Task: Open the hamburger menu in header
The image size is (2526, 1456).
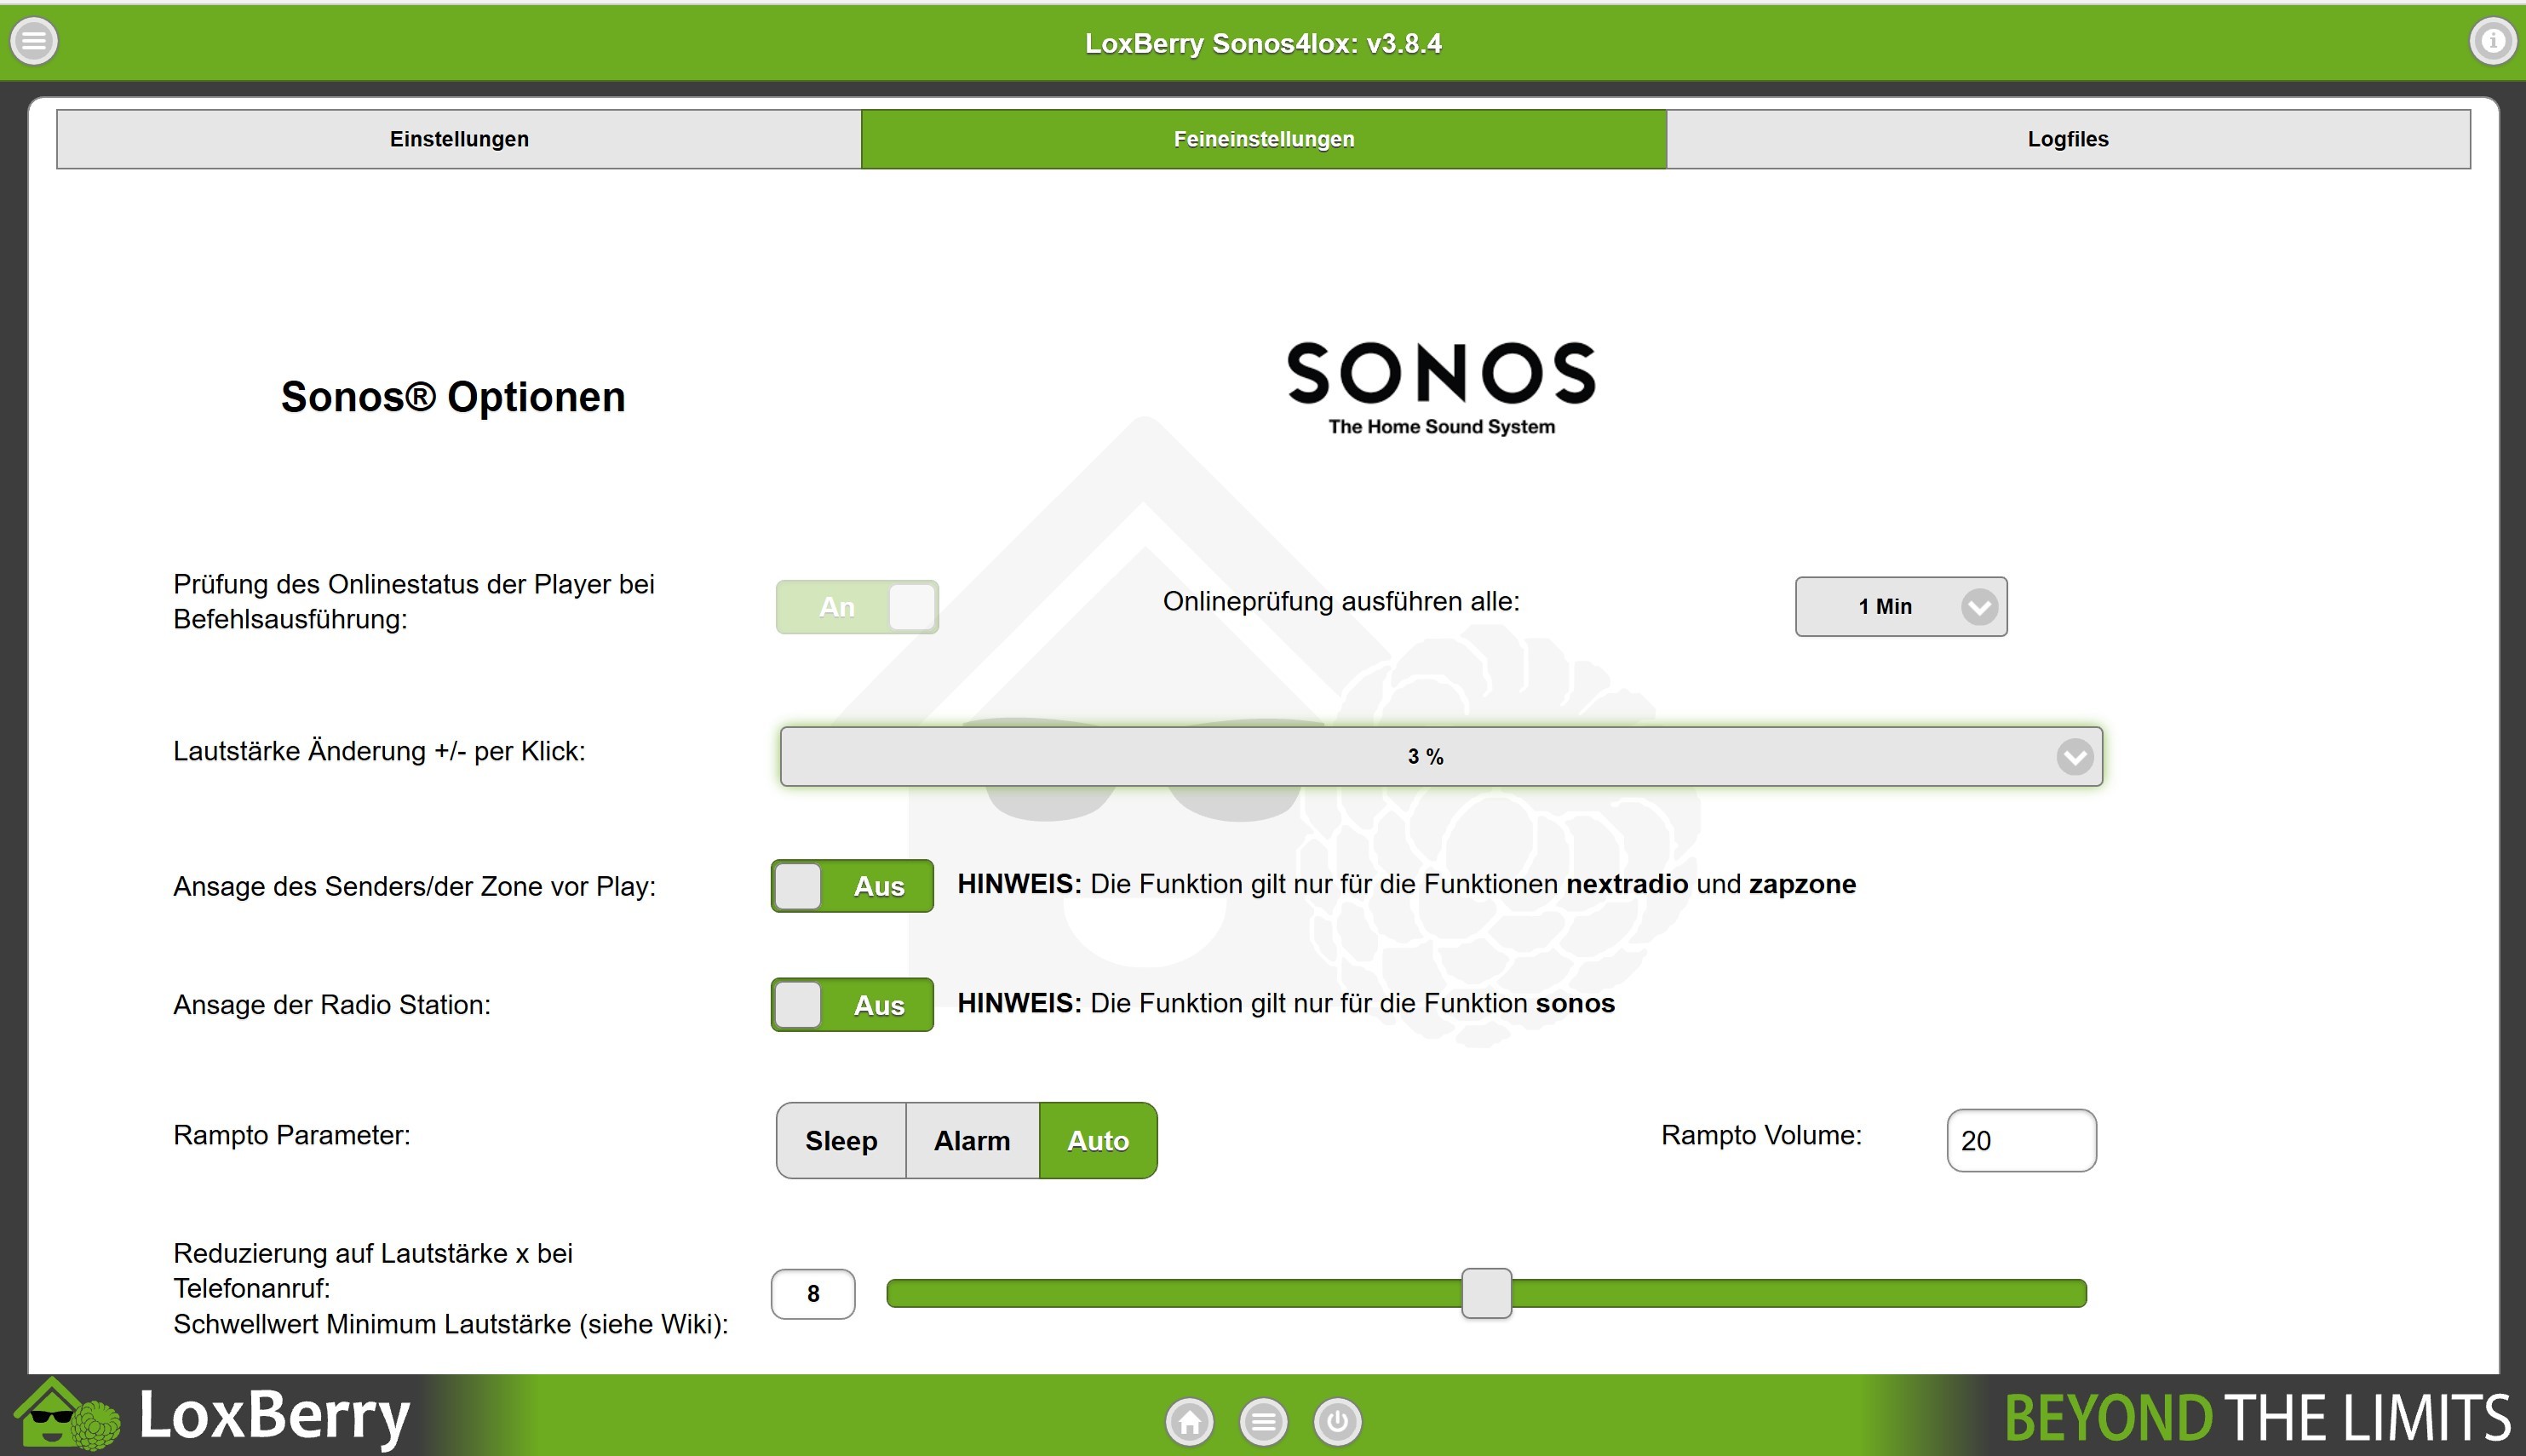Action: 34,42
